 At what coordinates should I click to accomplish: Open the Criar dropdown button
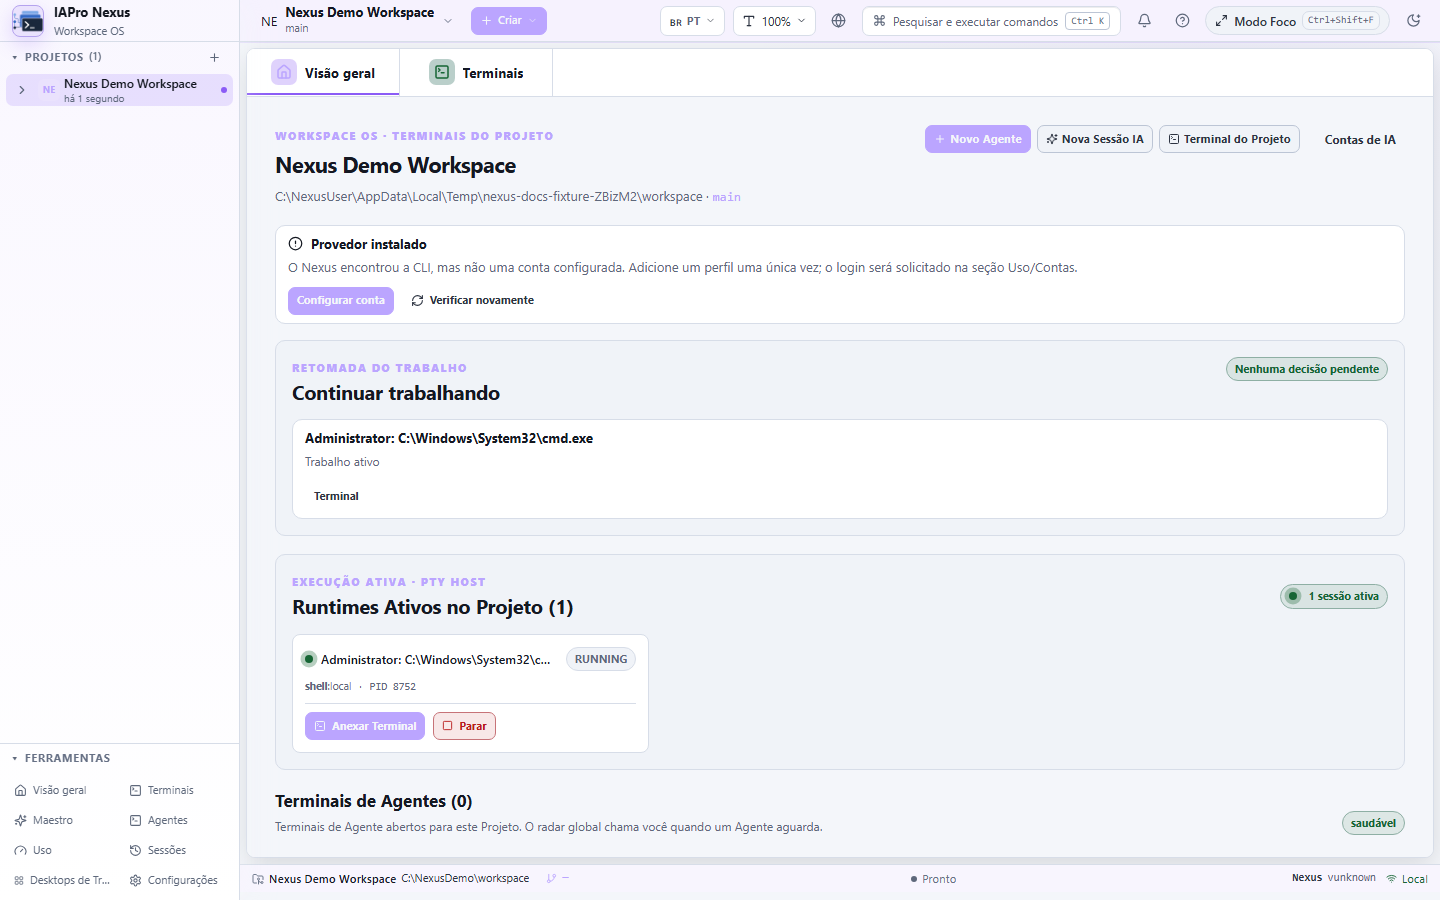click(509, 21)
